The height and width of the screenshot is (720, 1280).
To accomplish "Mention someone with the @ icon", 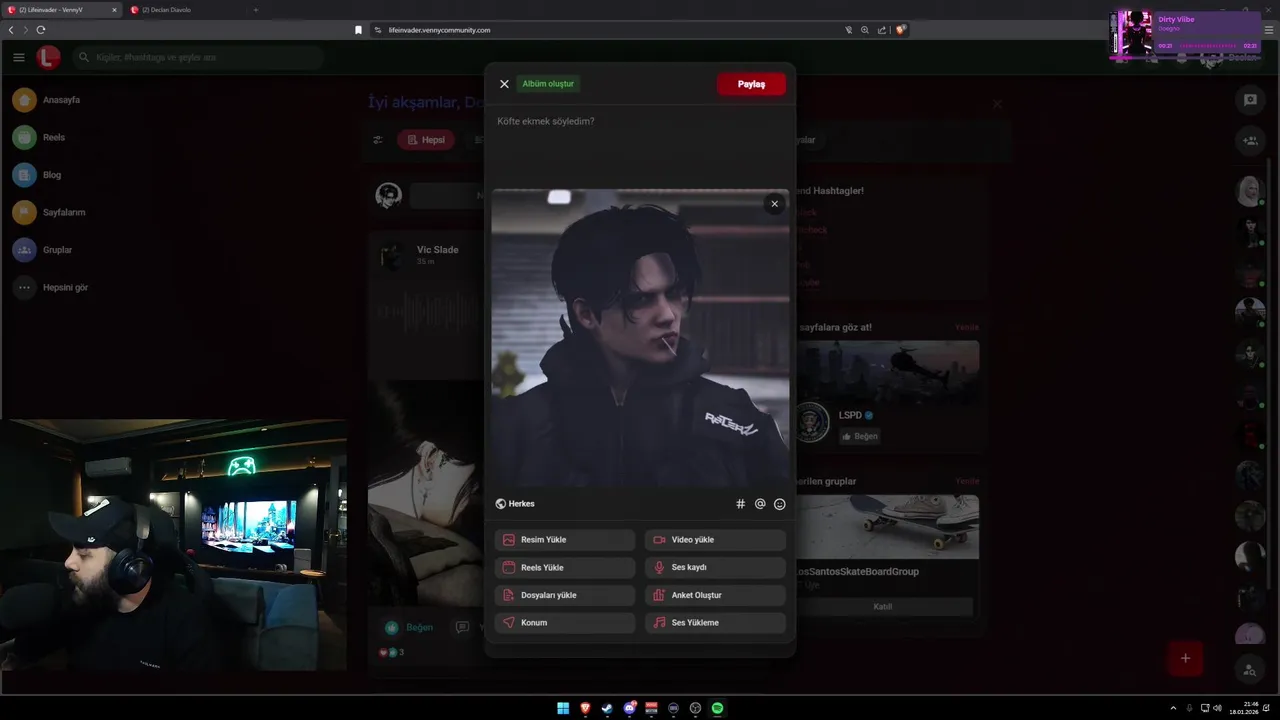I will tap(760, 504).
